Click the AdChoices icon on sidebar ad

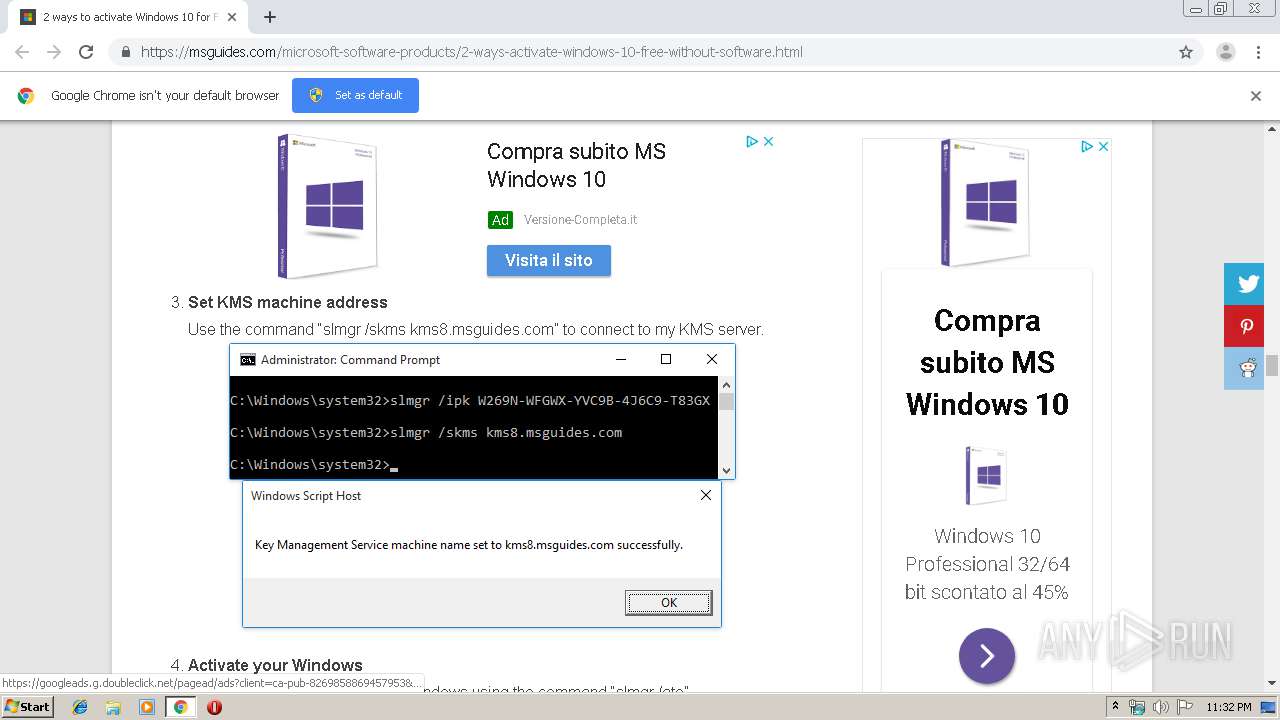(1087, 146)
